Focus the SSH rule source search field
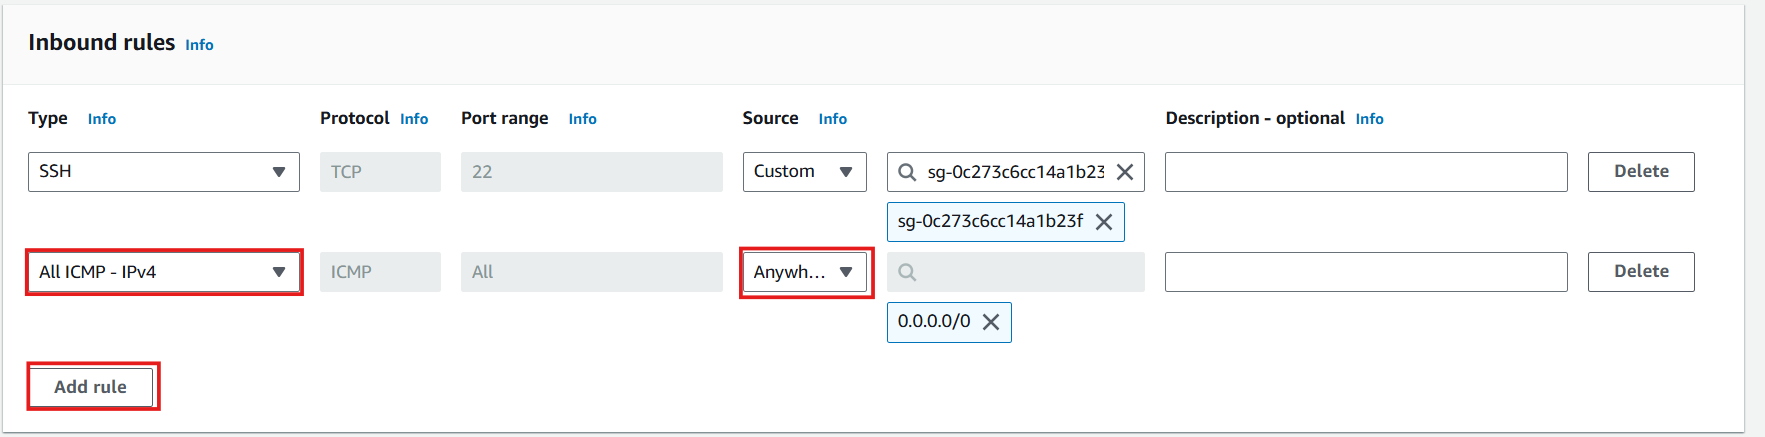The width and height of the screenshot is (1765, 437). tap(1015, 172)
